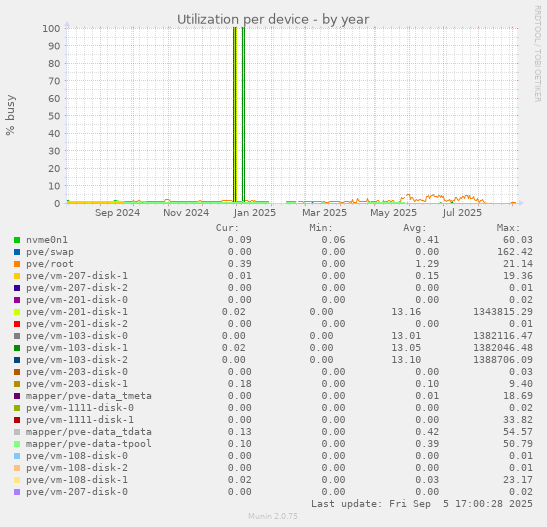Select the pve/vm-207-disk-1 legend label

77,276
